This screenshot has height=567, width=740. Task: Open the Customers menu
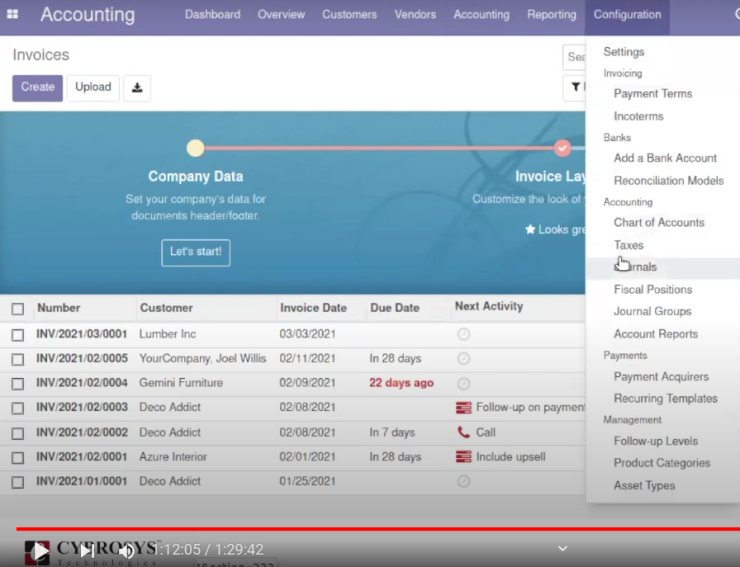click(349, 15)
